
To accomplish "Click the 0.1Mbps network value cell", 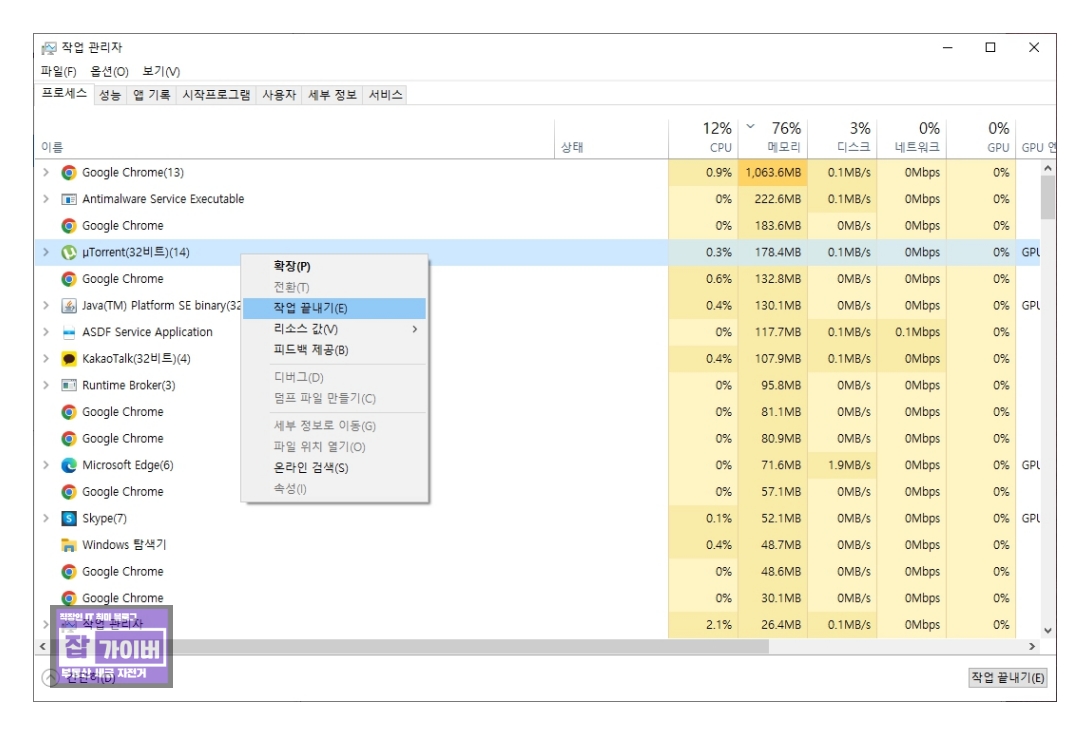I will click(912, 332).
